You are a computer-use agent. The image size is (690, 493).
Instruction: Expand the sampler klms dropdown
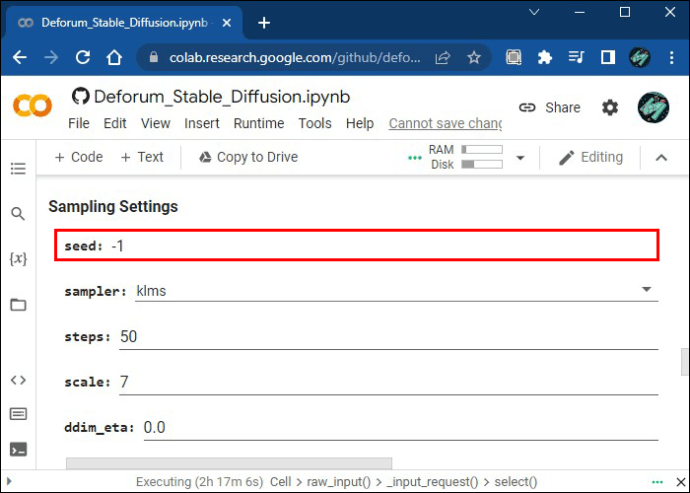[x=646, y=290]
